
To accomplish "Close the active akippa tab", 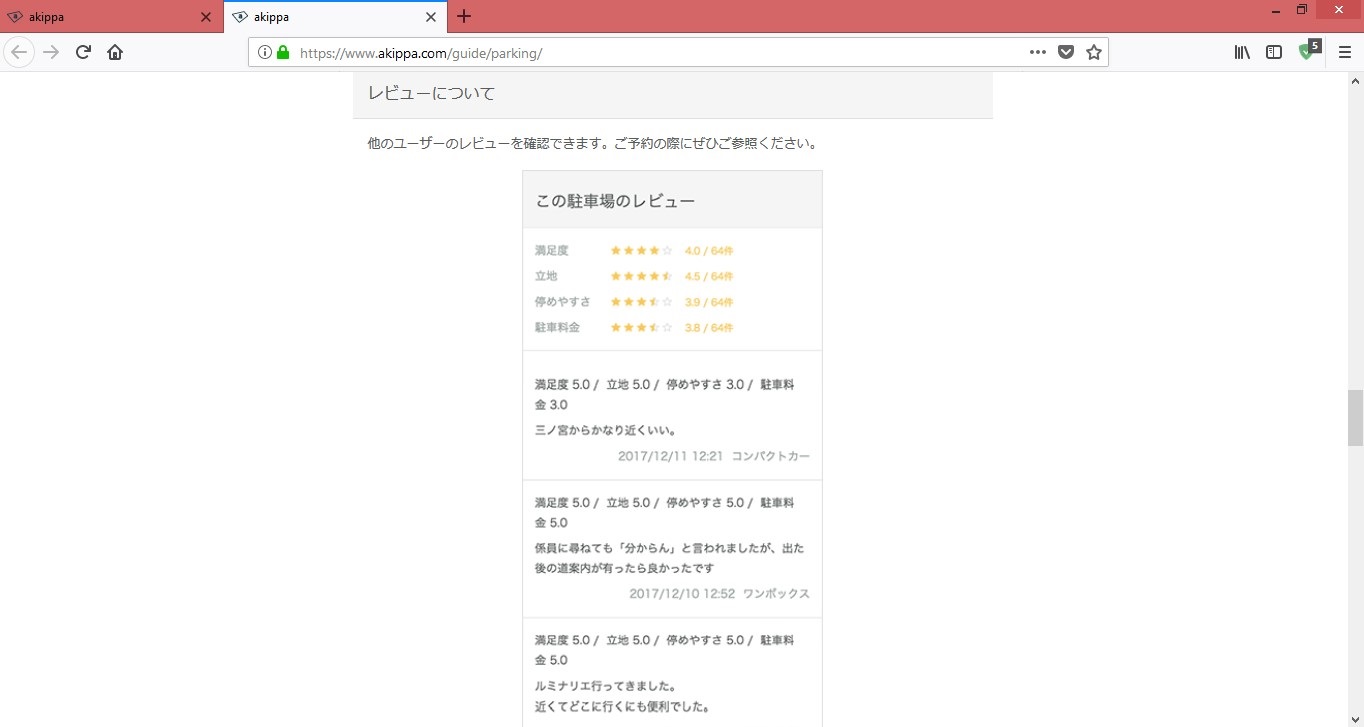I will (x=431, y=17).
